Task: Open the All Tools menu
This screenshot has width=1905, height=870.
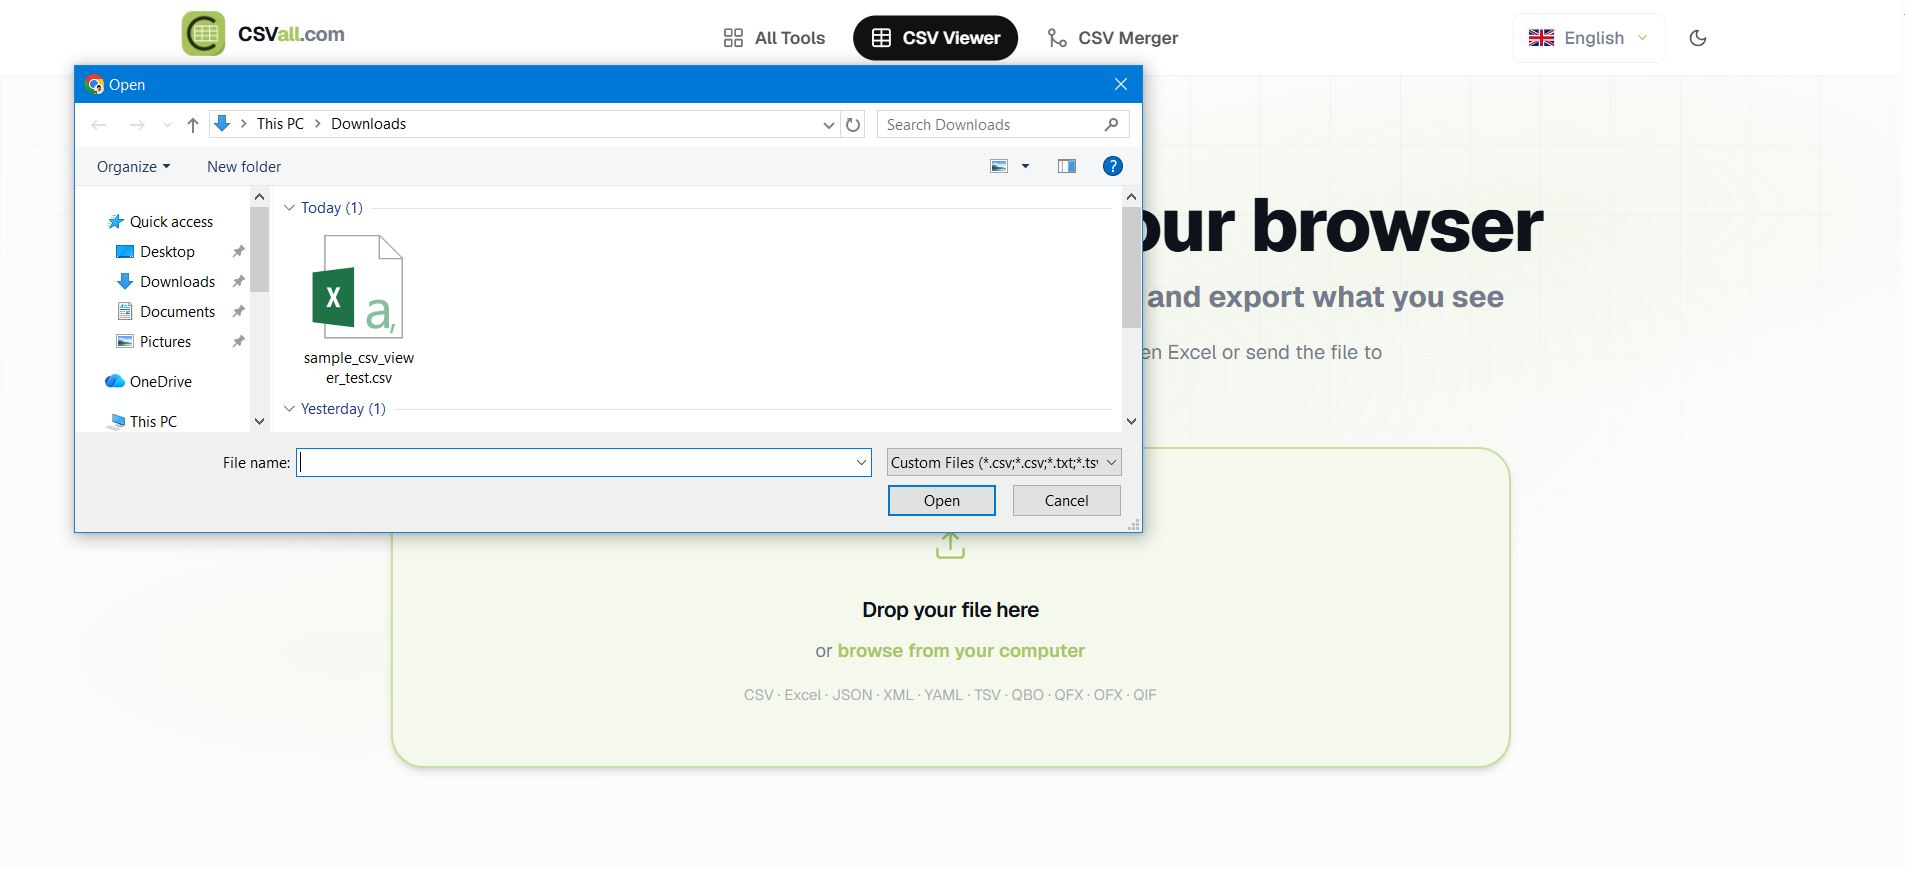Action: (x=774, y=38)
